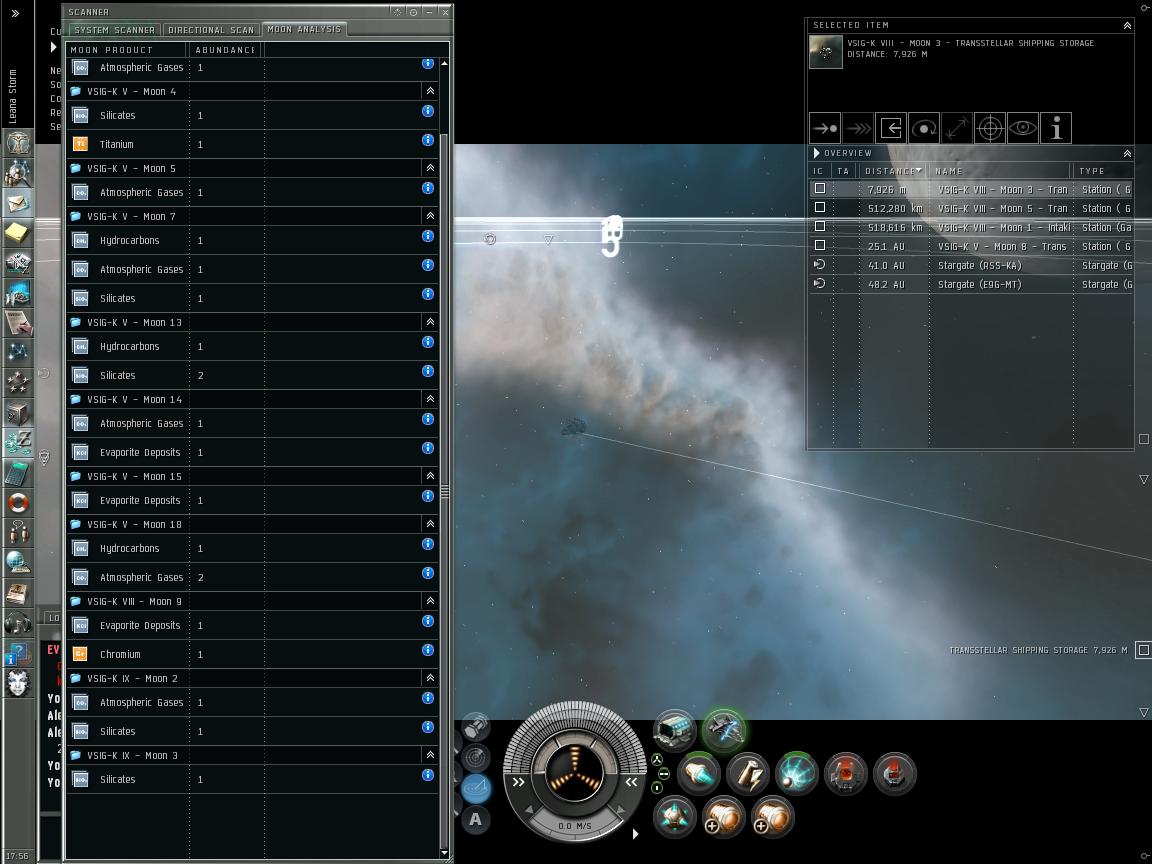Click the speed gauge showing 0.0 M/S

[575, 826]
